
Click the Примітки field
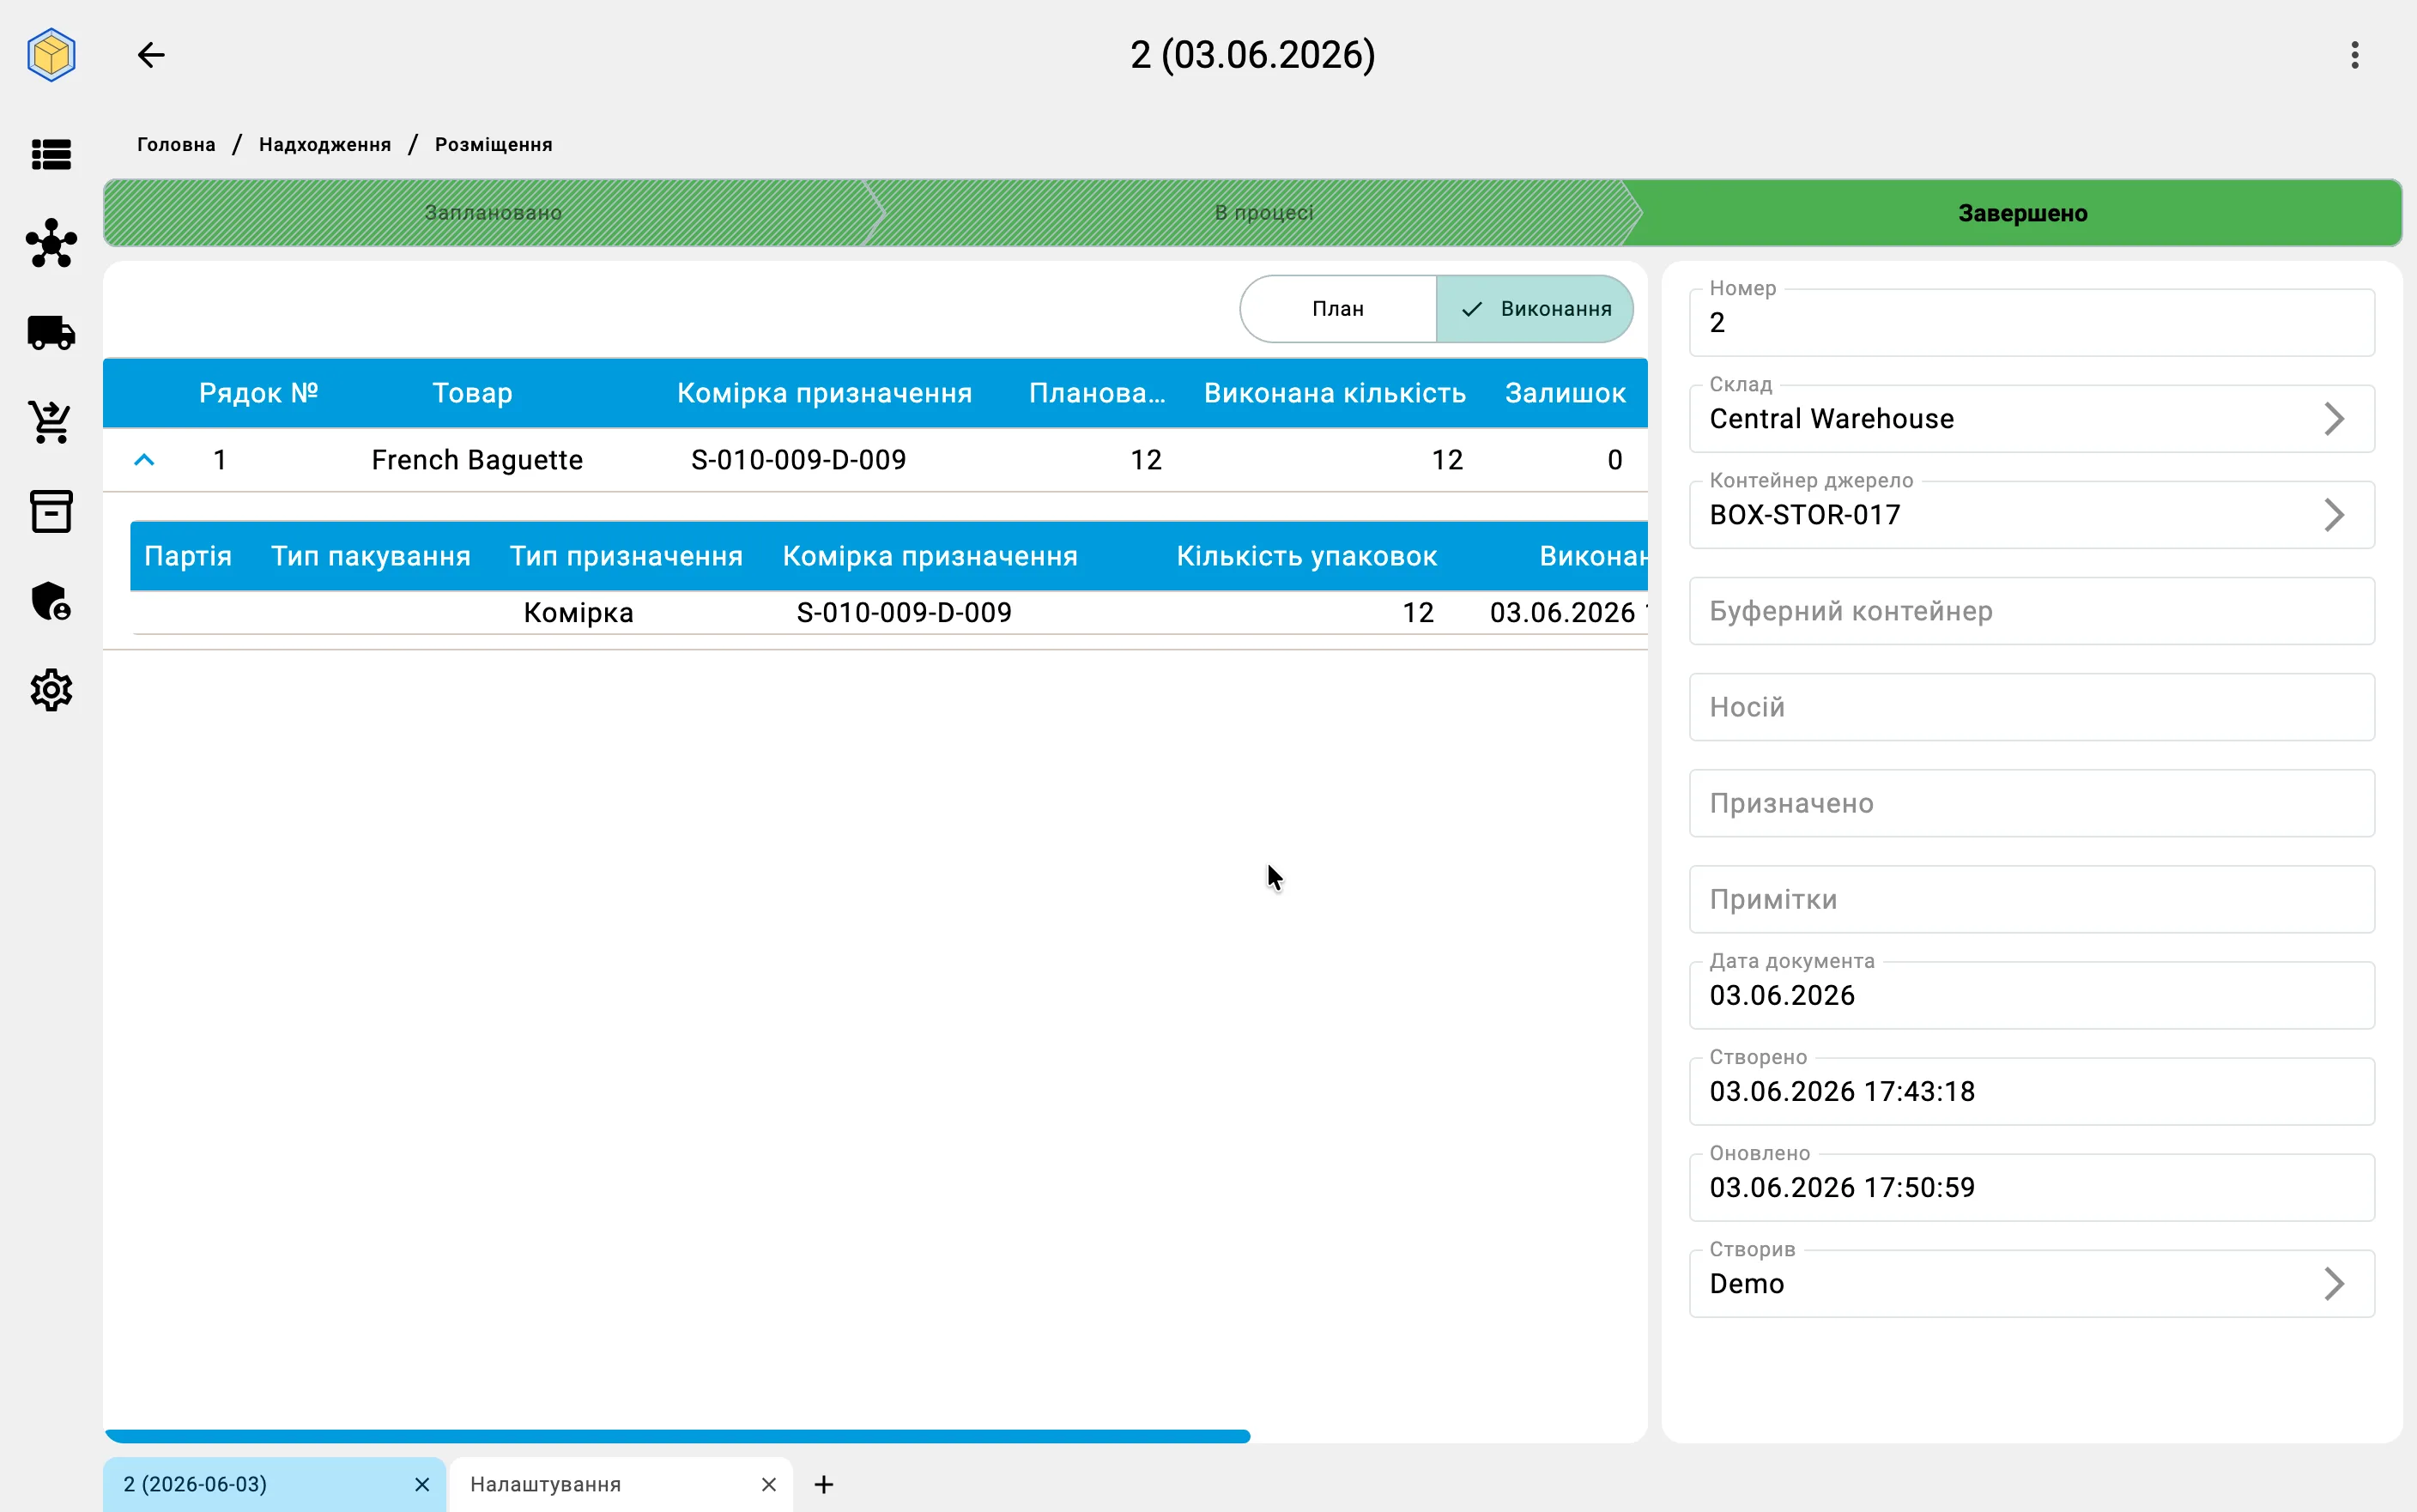tap(2032, 899)
